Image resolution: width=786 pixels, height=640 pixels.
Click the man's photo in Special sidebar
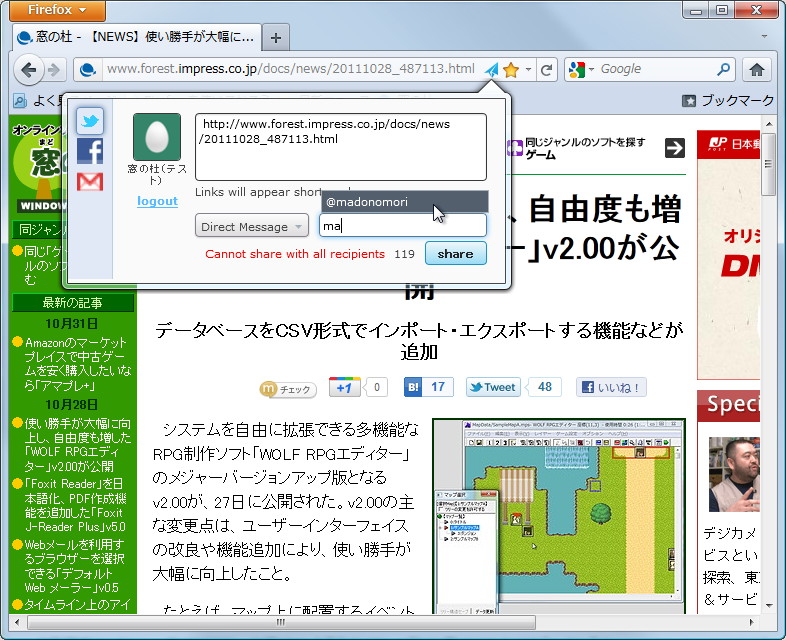click(734, 474)
